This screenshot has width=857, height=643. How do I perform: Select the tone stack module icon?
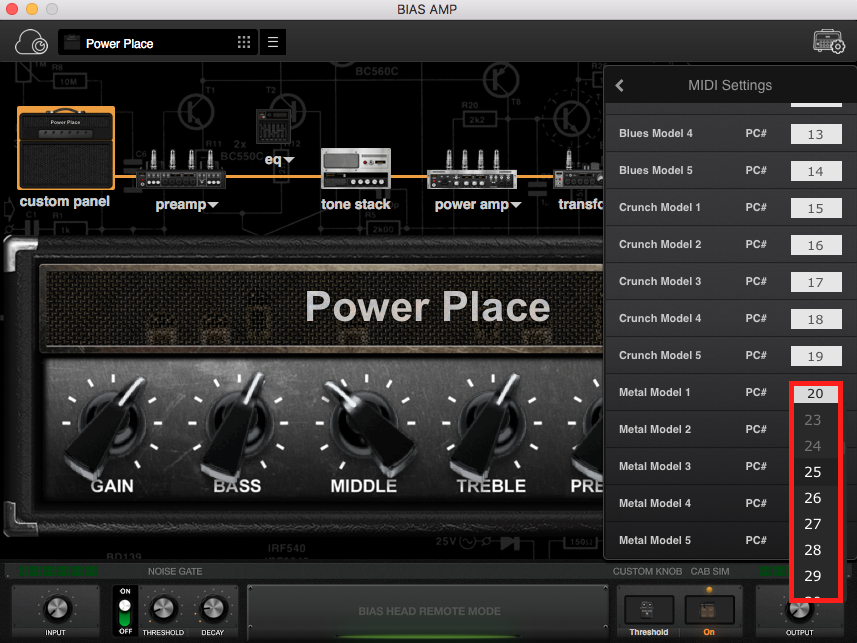pos(356,168)
